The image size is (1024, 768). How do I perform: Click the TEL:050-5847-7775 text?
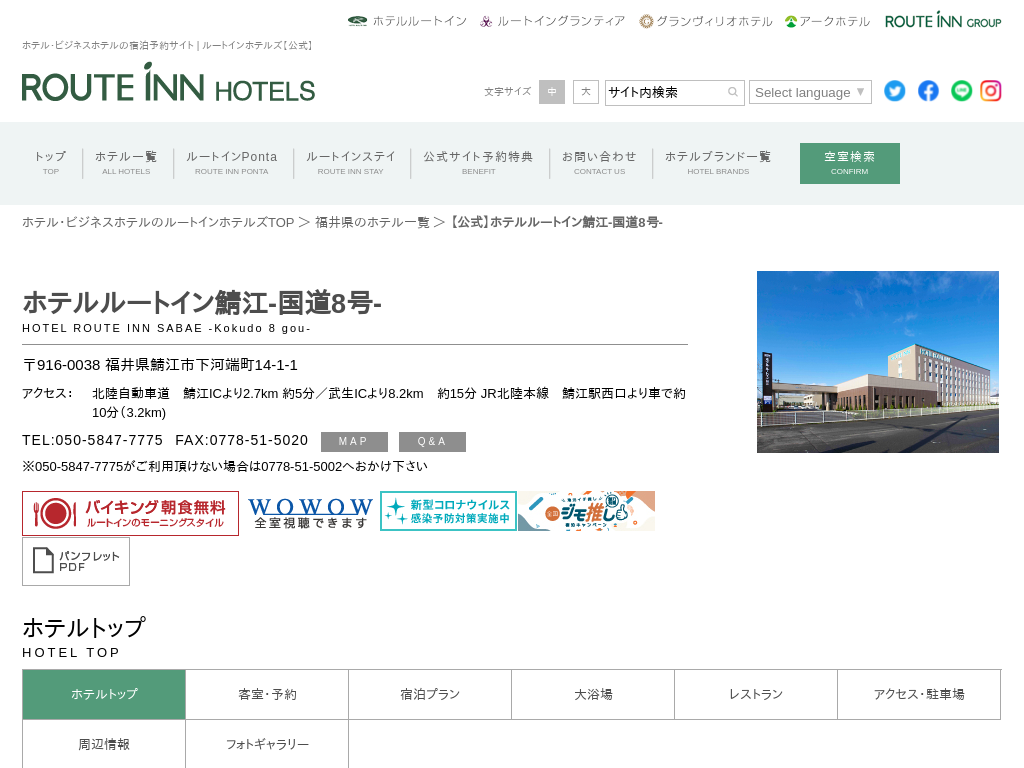[93, 441]
